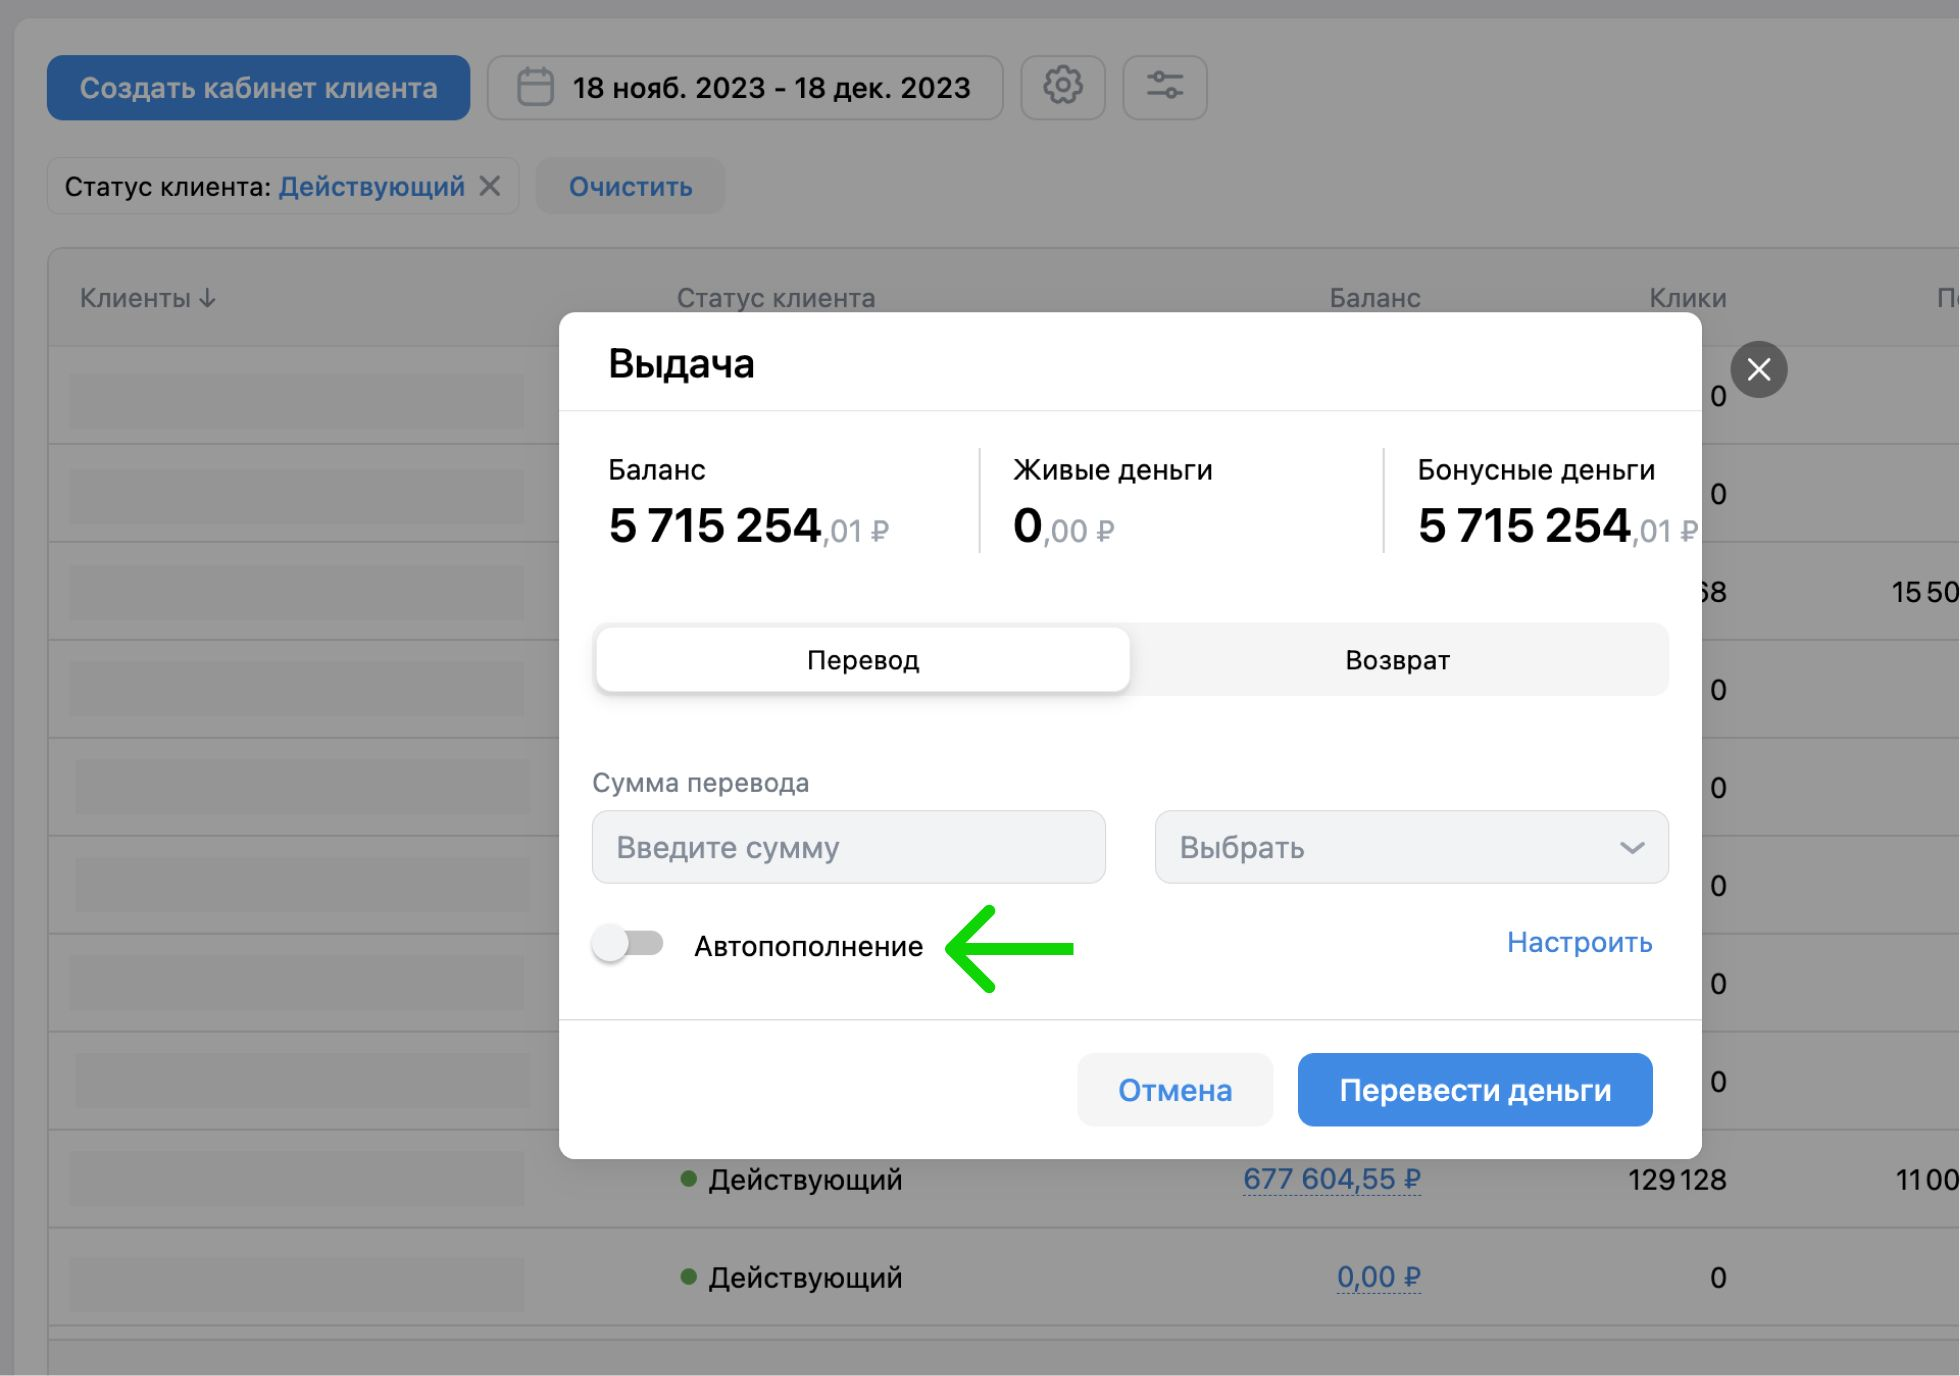Click the Настроить link
The image size is (1960, 1376).
pos(1578,942)
